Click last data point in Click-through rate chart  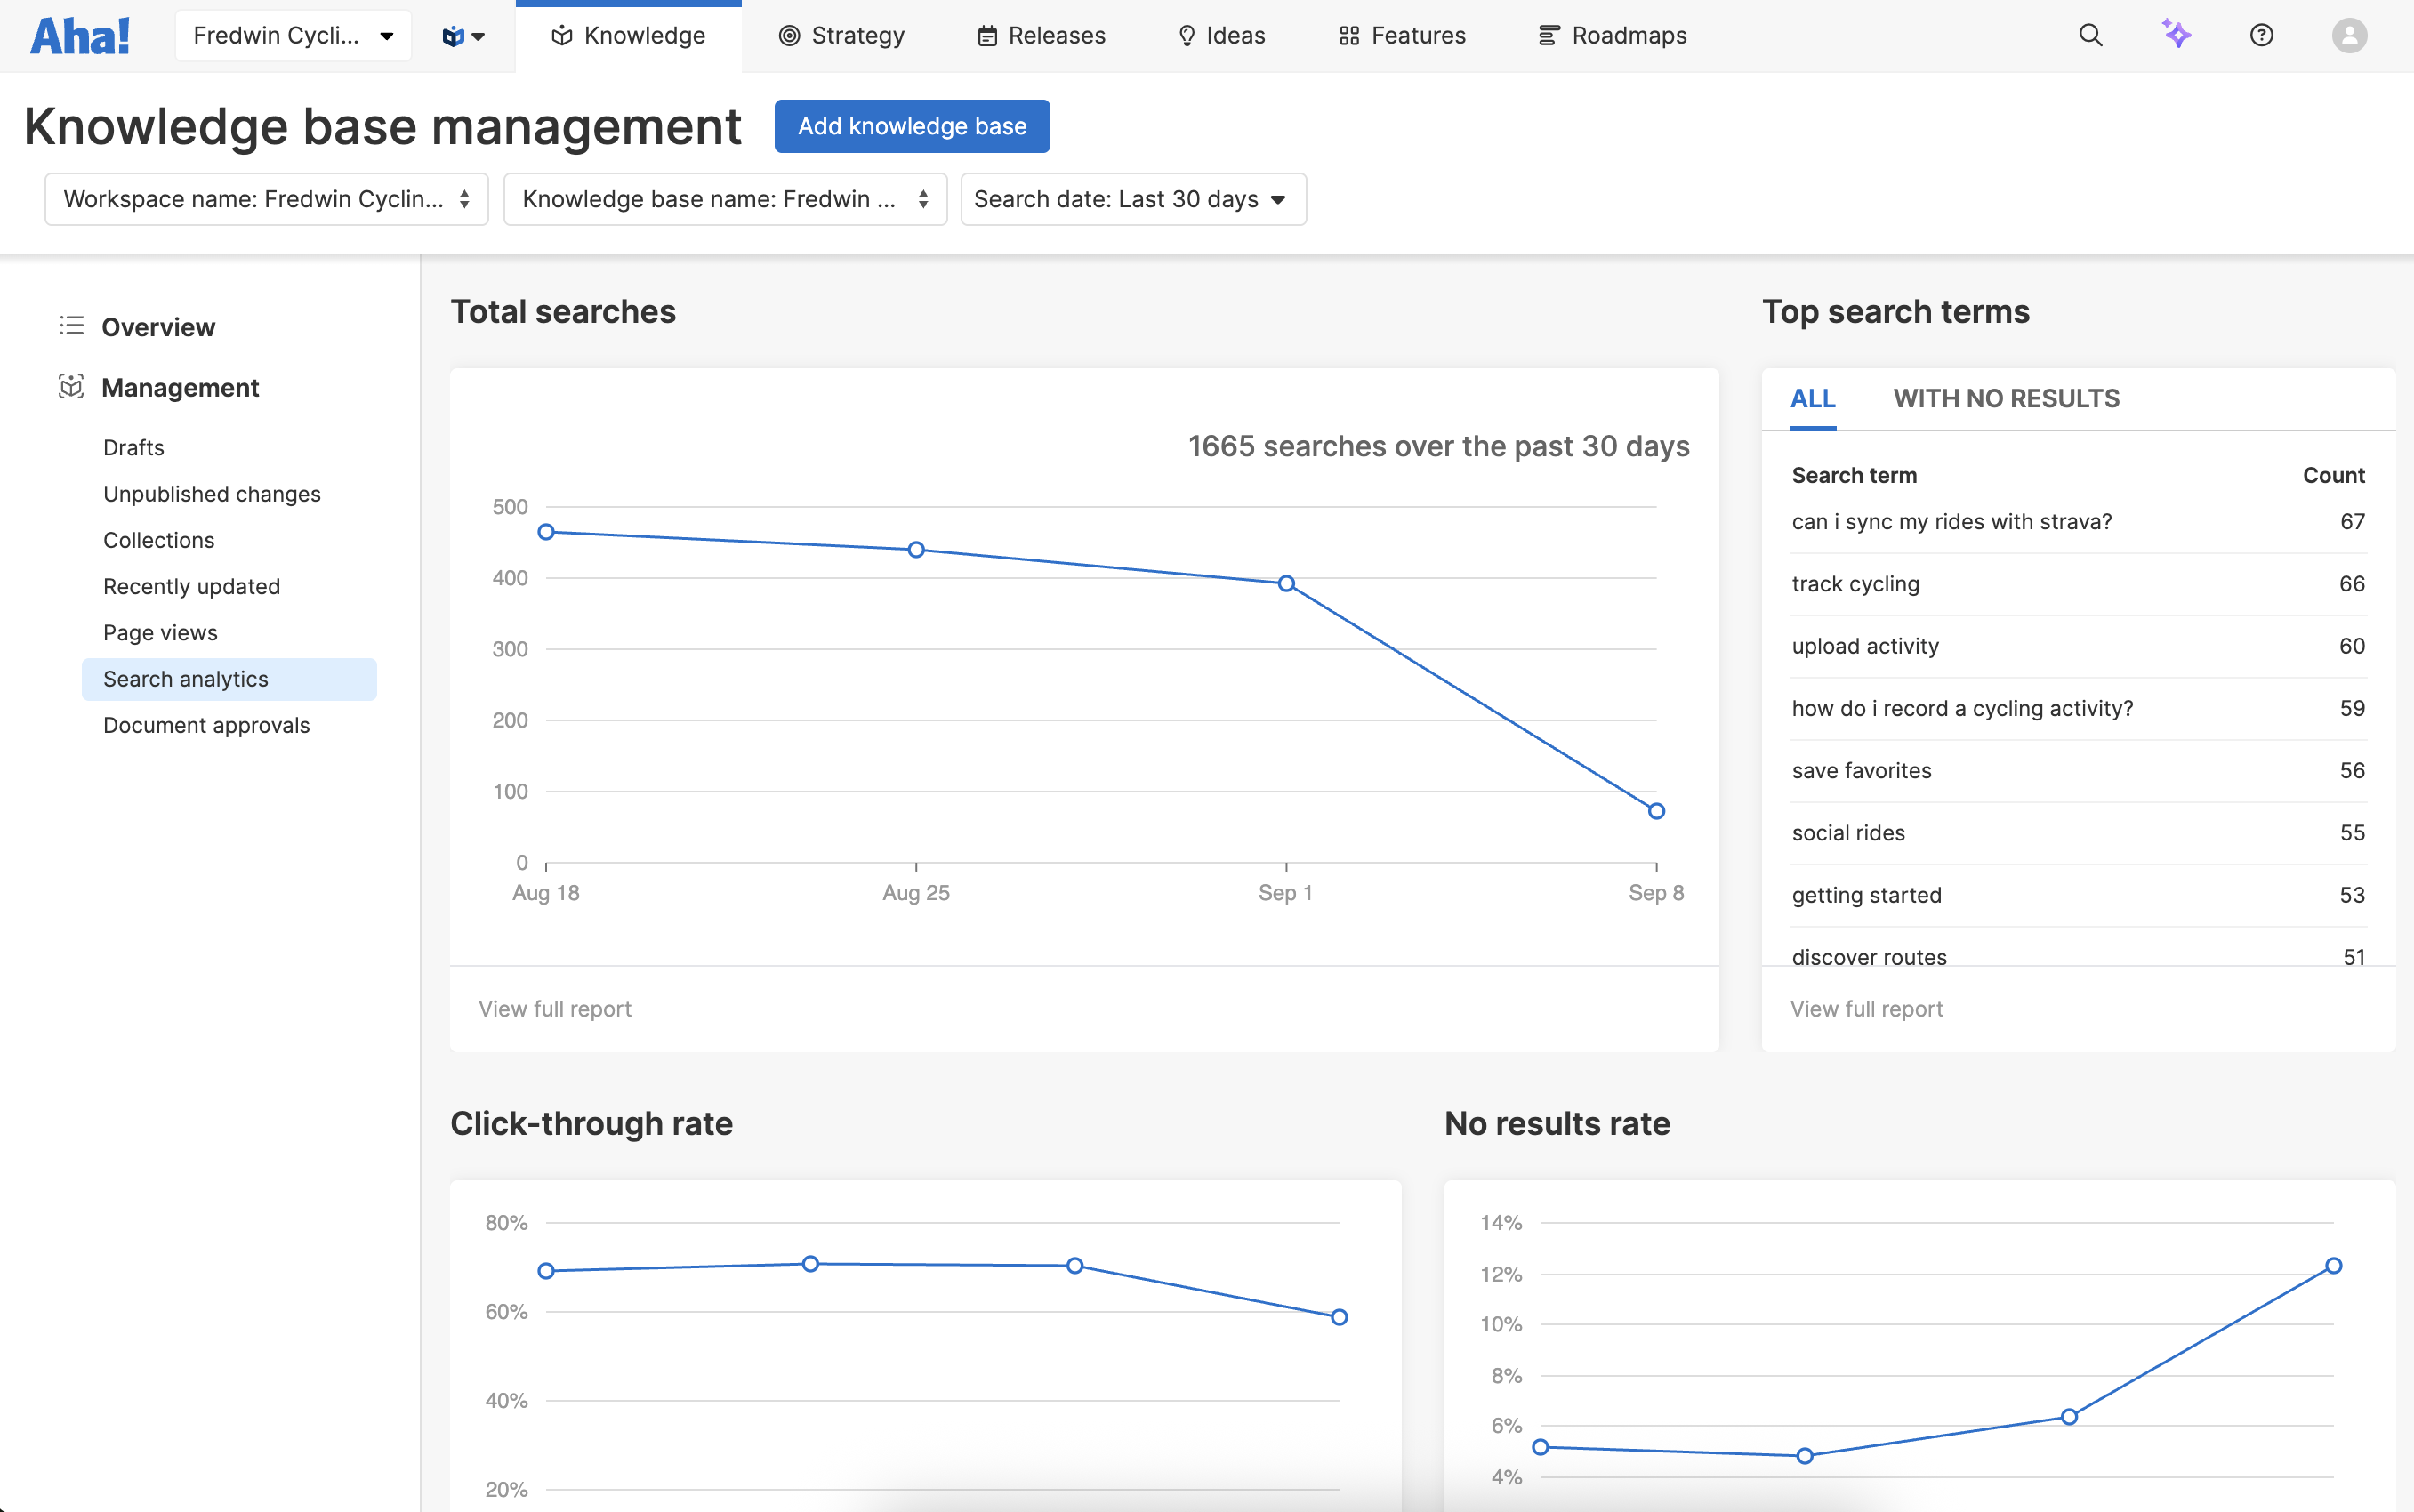point(1339,1317)
